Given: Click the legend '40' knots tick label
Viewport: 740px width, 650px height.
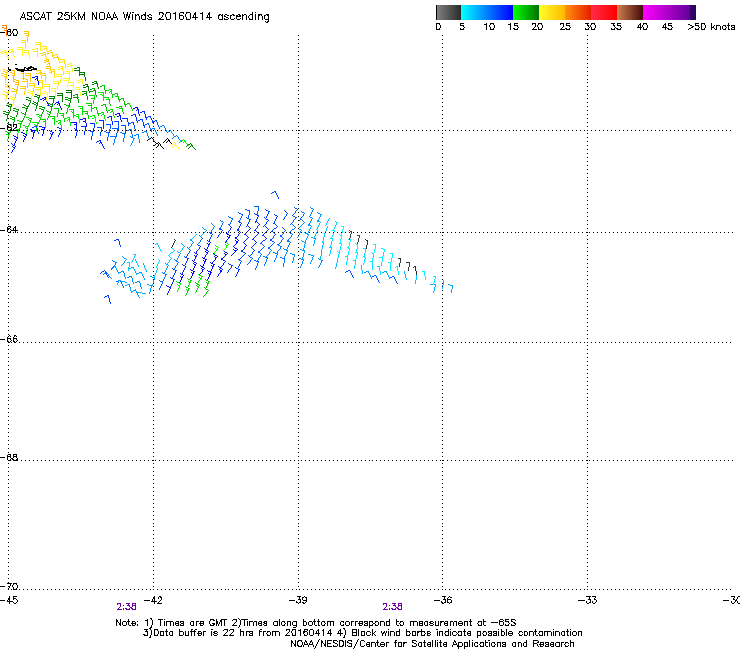Looking at the screenshot, I should click(642, 27).
